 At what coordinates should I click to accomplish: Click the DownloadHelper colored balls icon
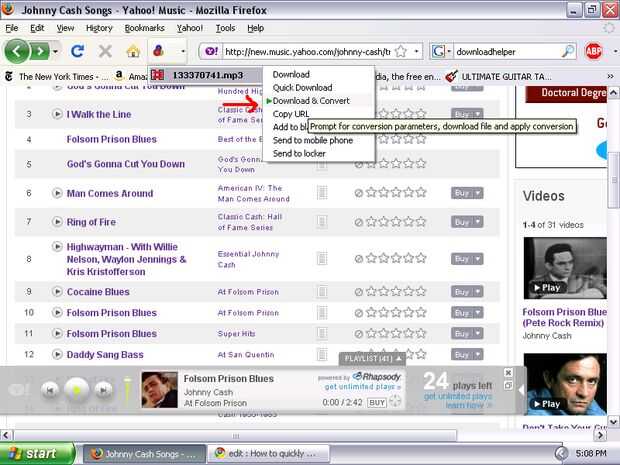click(158, 51)
